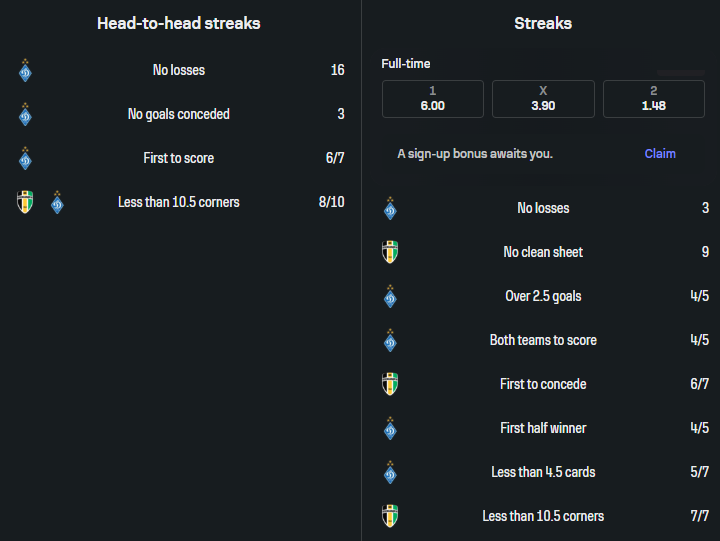Click Dynamo crest beside head-to-head First to score
Image resolution: width=720 pixels, height=541 pixels.
click(x=25, y=159)
